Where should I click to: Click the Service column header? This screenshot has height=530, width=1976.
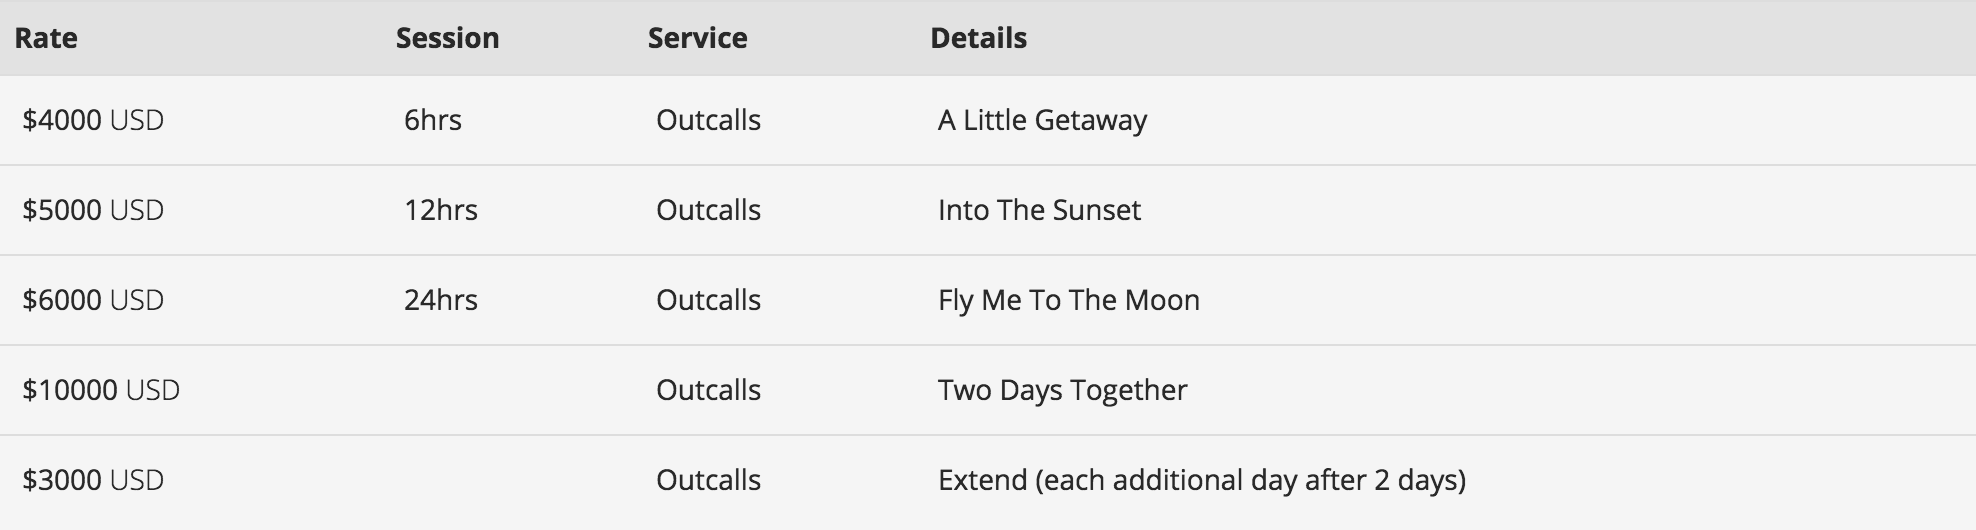click(697, 38)
